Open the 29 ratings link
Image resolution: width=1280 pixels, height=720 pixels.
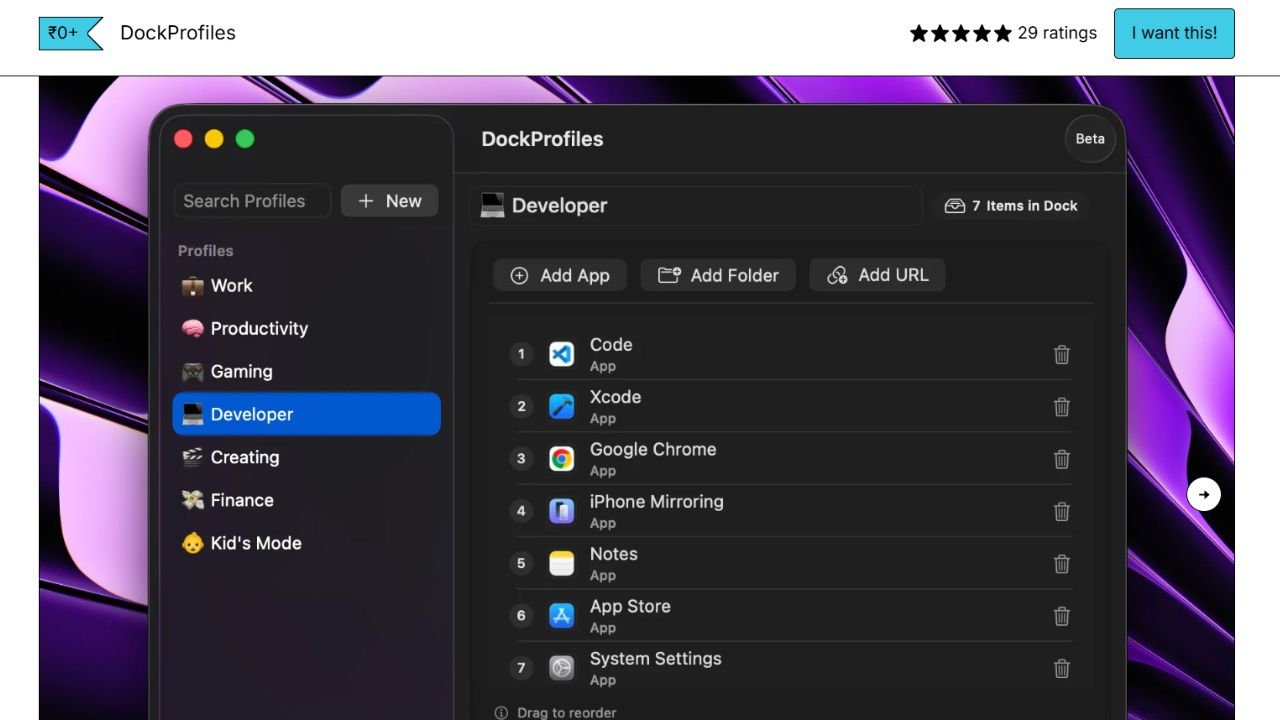(x=1057, y=33)
